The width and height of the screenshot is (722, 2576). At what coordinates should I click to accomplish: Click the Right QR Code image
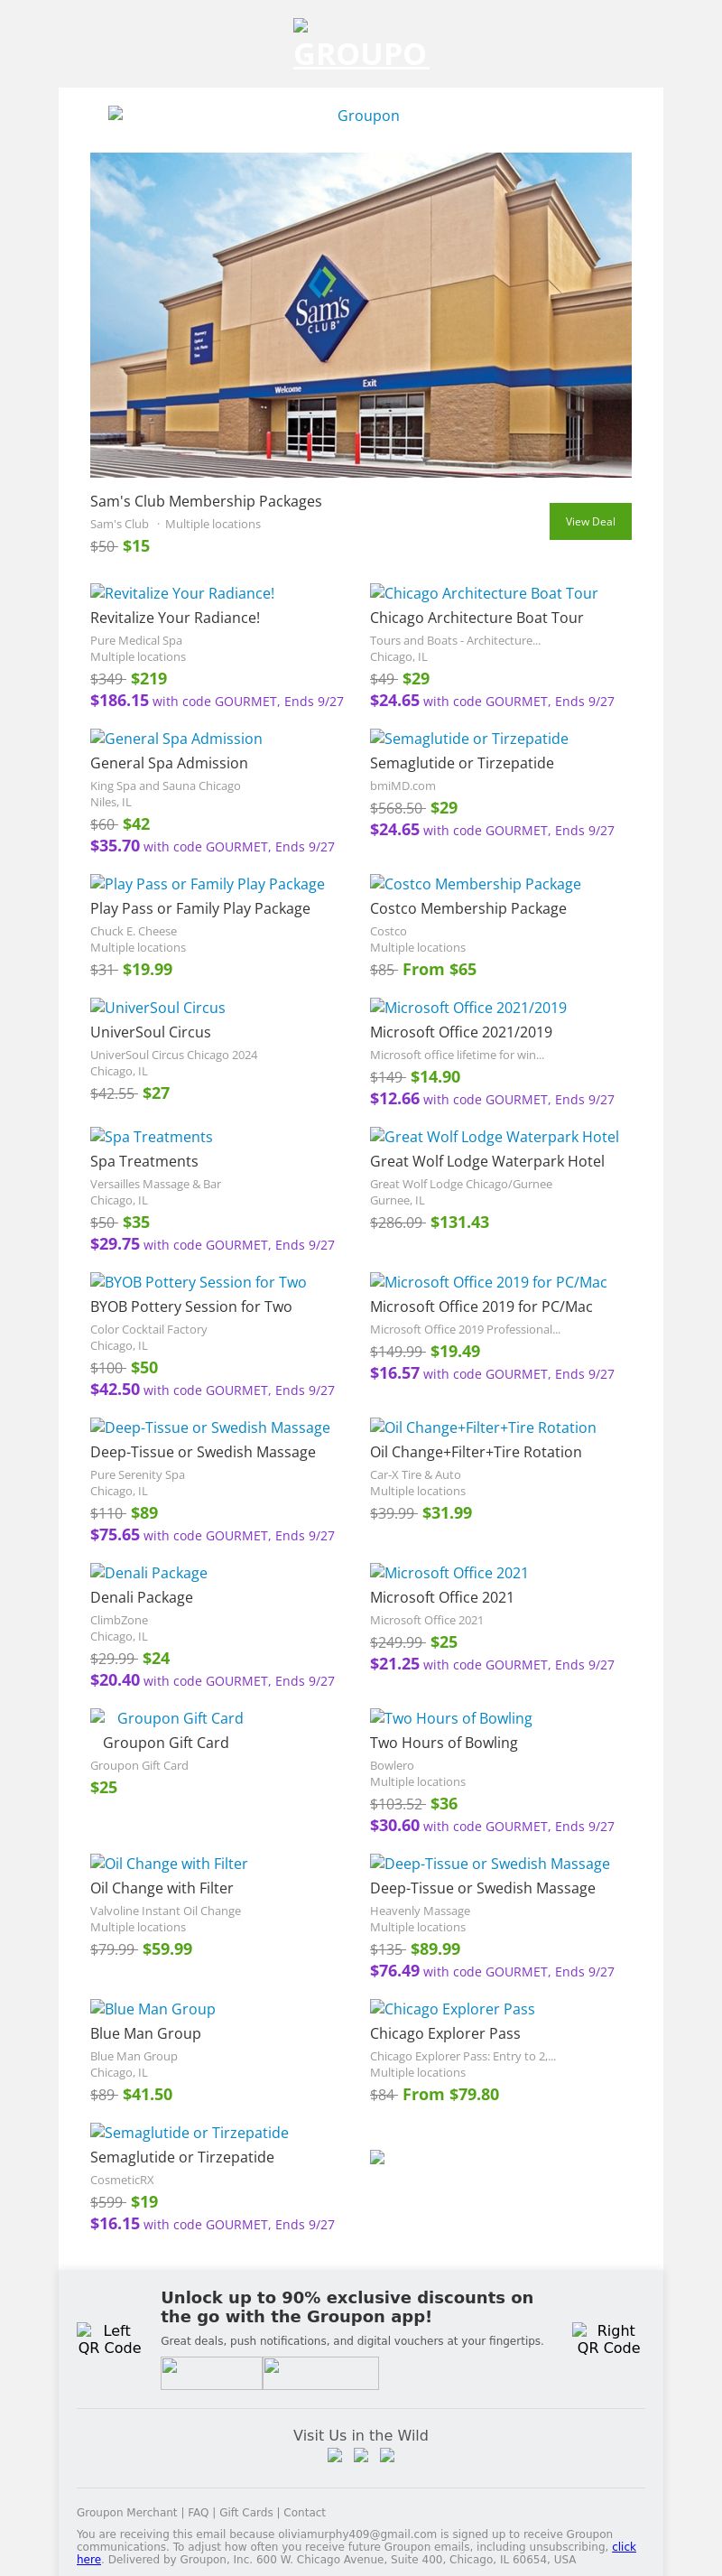coord(607,2339)
